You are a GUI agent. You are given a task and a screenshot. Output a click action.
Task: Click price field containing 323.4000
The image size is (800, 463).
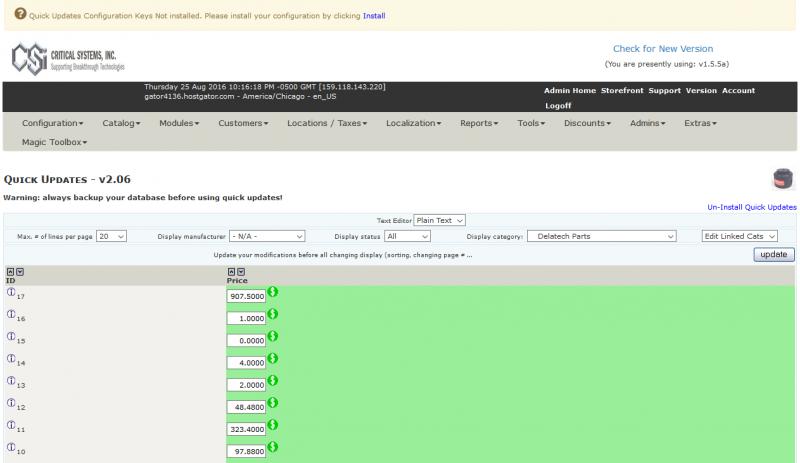click(x=246, y=429)
